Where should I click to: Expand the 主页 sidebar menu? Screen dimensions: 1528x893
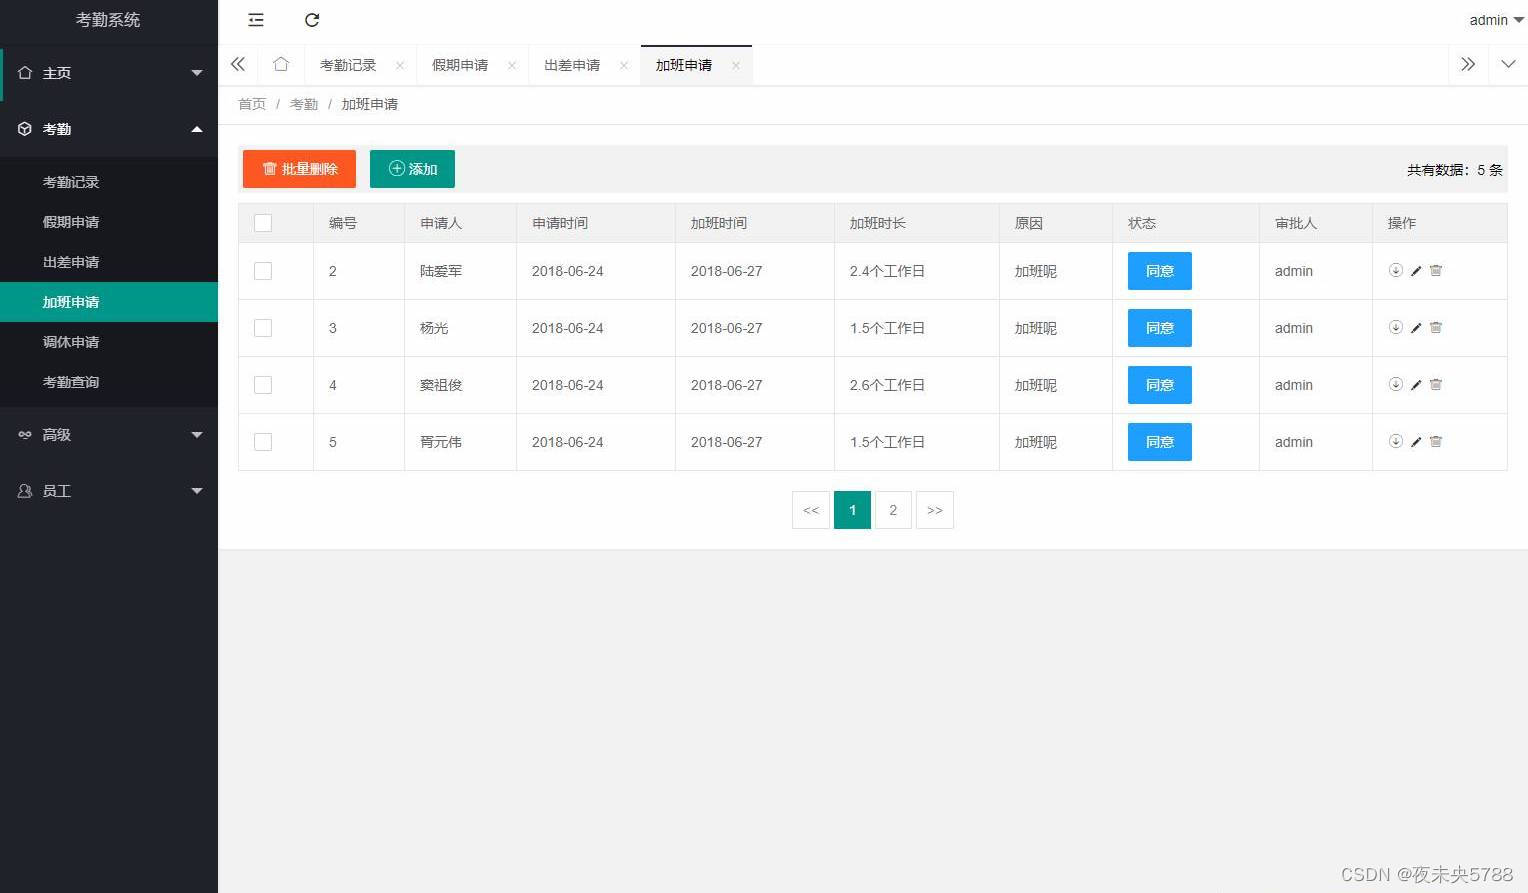[109, 73]
